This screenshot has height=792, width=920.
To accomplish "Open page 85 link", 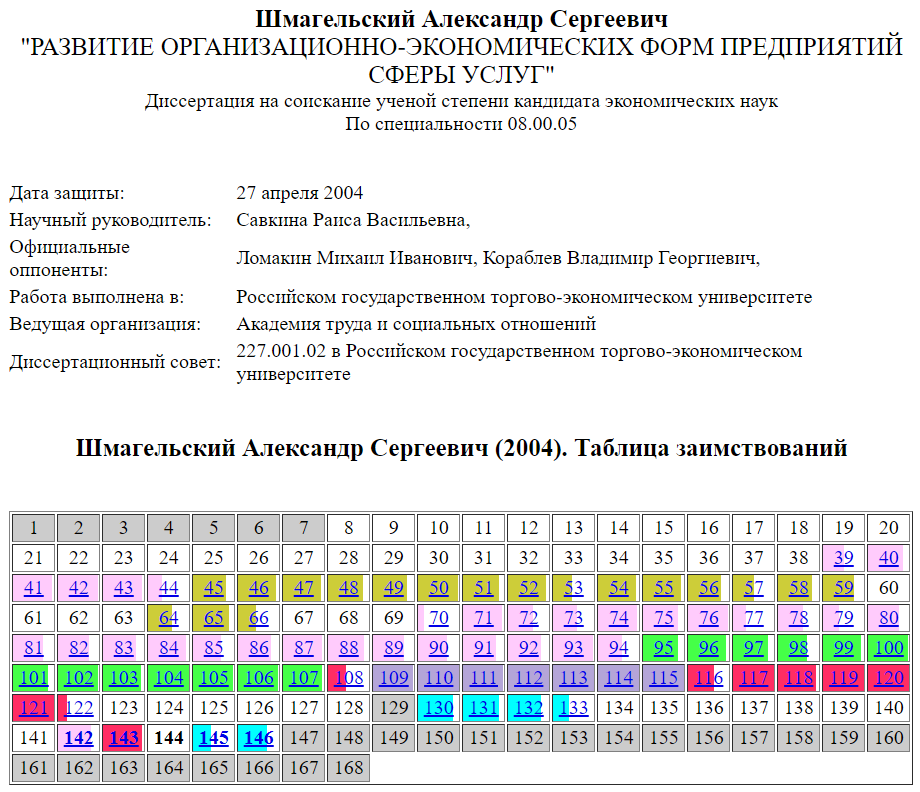I will click(214, 647).
